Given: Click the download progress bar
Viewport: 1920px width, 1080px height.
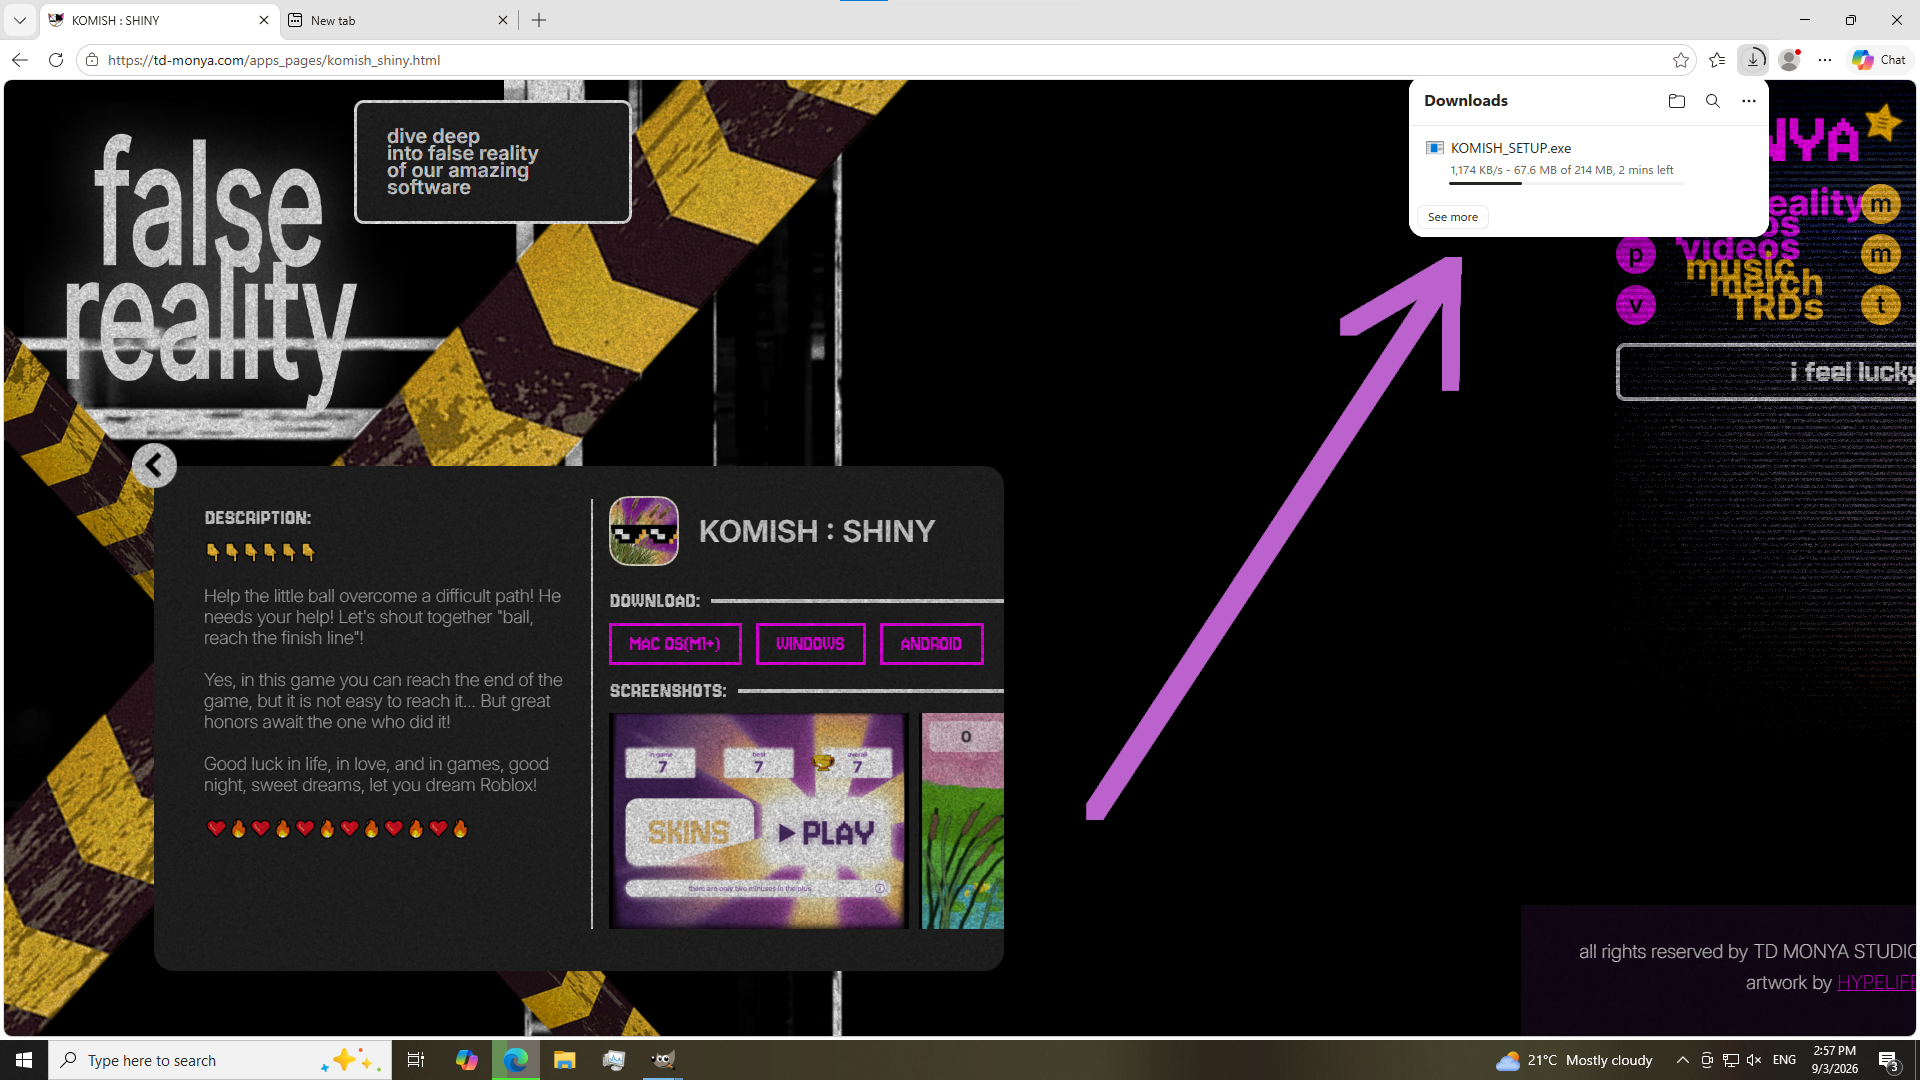Looking at the screenshot, I should [x=1566, y=183].
